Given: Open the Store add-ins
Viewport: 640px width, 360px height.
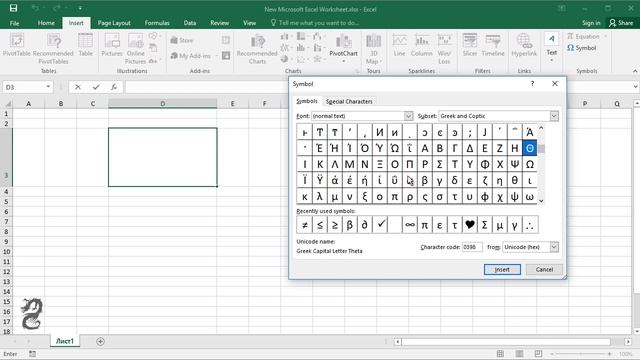Looking at the screenshot, I should 182,40.
